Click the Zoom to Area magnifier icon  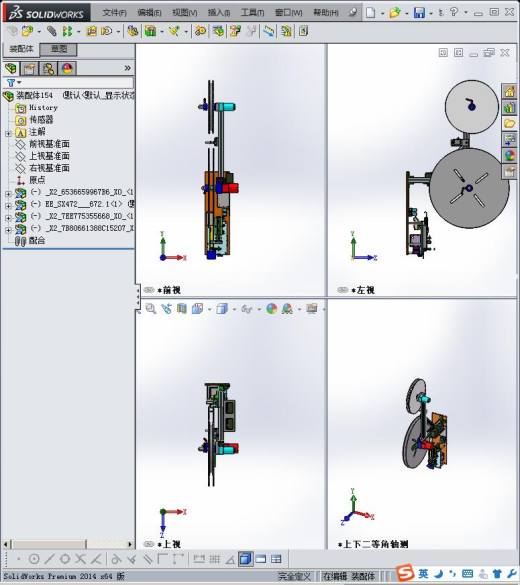pyautogui.click(x=151, y=309)
